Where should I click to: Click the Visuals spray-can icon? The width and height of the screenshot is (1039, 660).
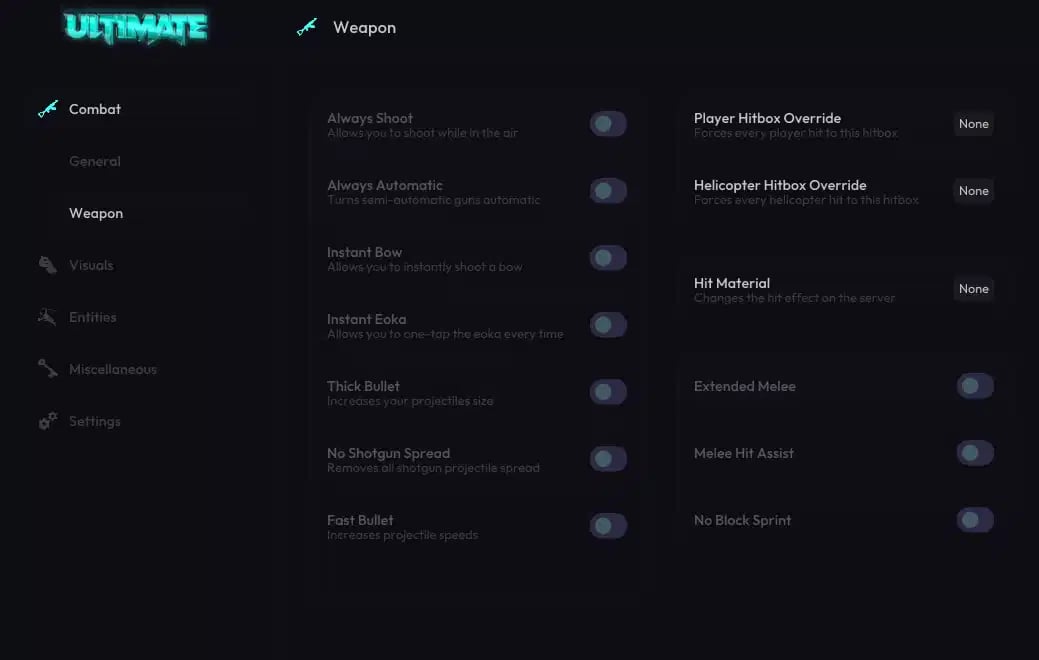click(47, 265)
